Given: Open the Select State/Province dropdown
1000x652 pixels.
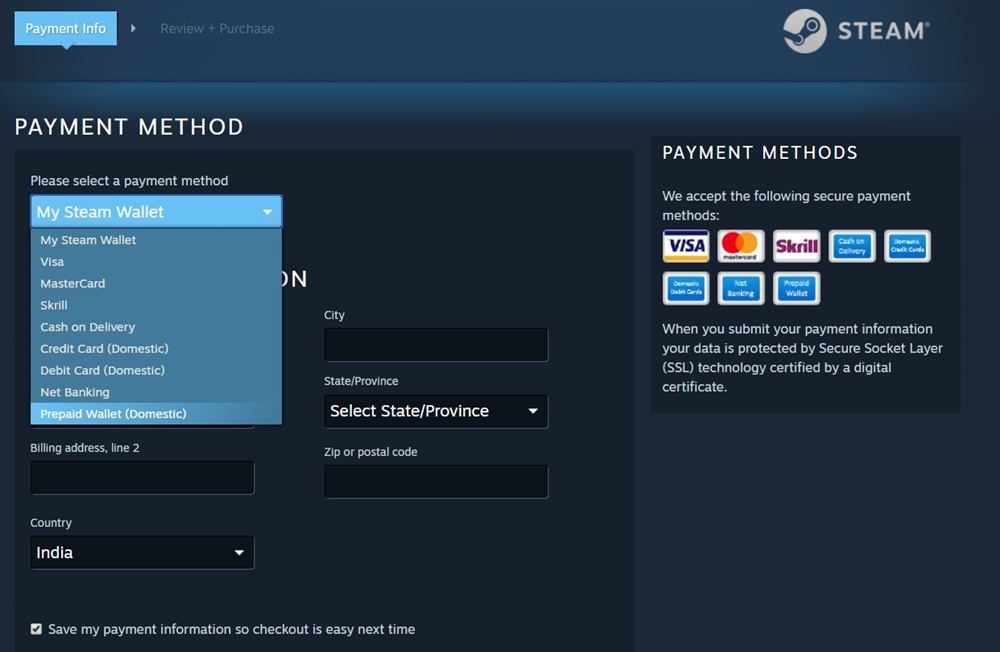Looking at the screenshot, I should click(x=436, y=411).
